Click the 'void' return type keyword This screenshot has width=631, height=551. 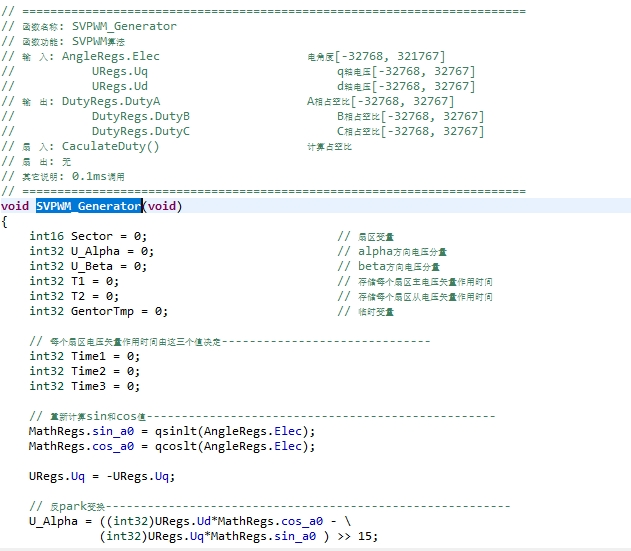(15, 206)
